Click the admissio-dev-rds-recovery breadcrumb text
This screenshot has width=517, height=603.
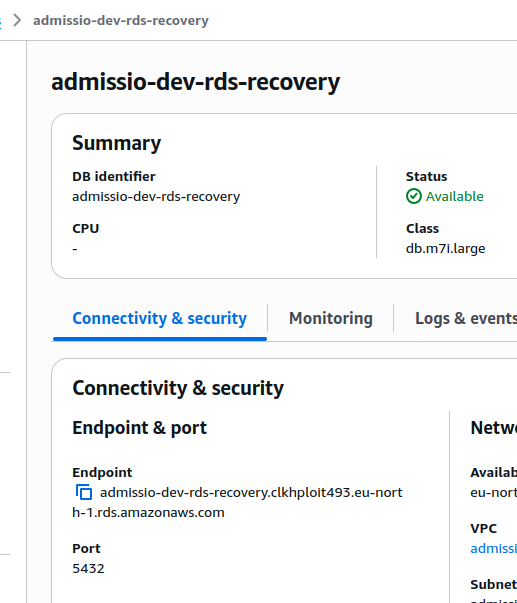point(121,20)
